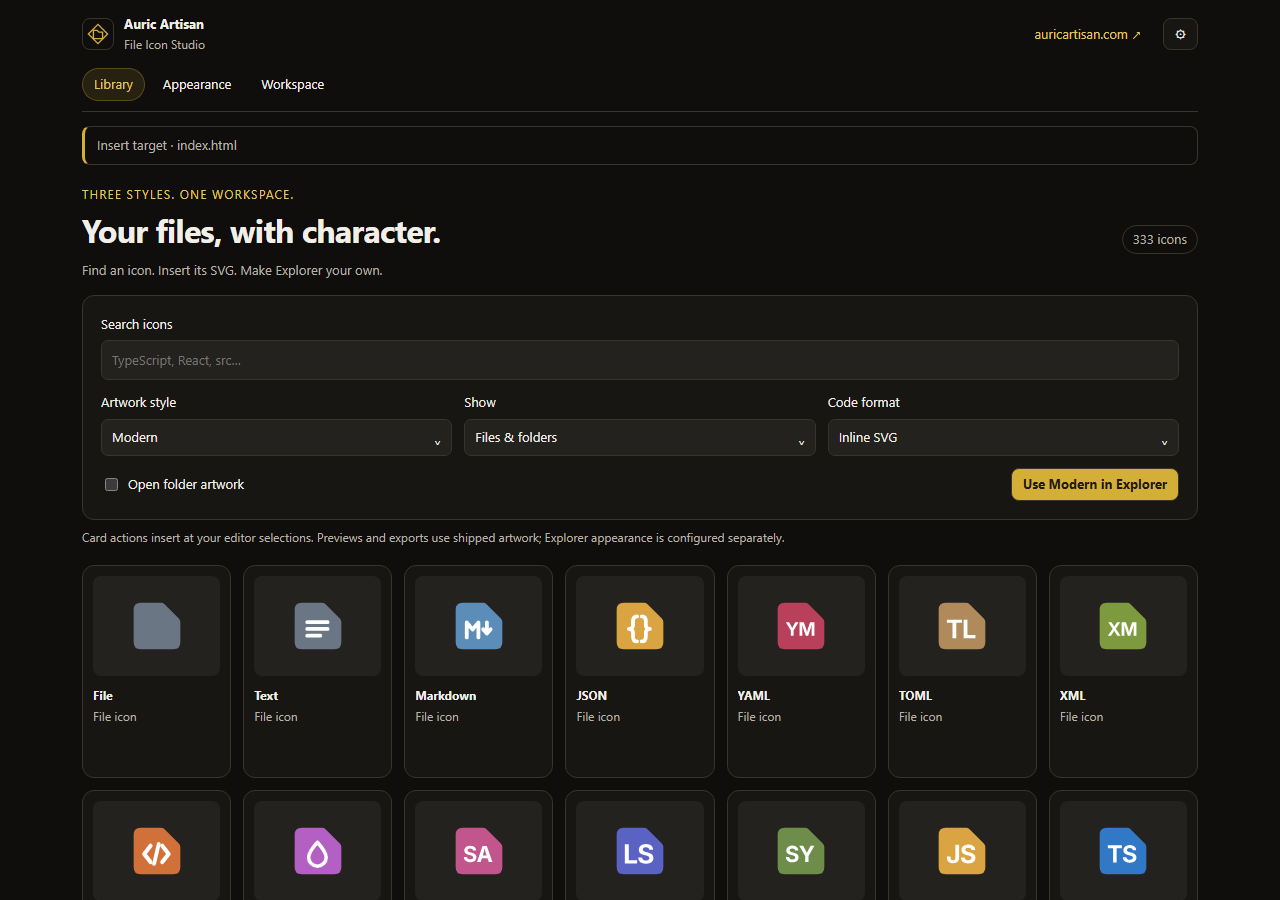Visit the auricartisan.com link
1280x900 pixels.
click(1087, 34)
